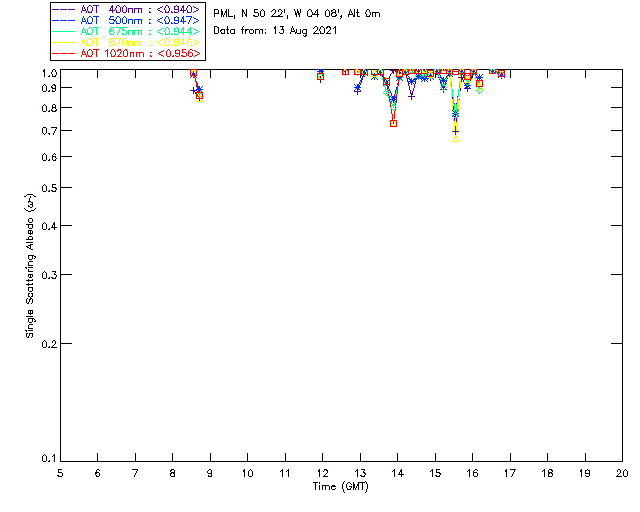Click the y-axis tick label '0.5'

49,188
